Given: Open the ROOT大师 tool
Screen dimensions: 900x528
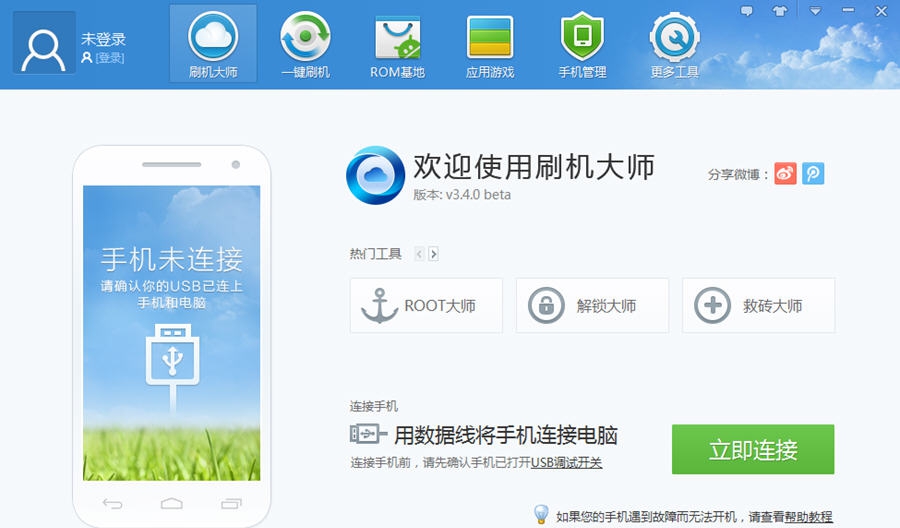Looking at the screenshot, I should 426,305.
